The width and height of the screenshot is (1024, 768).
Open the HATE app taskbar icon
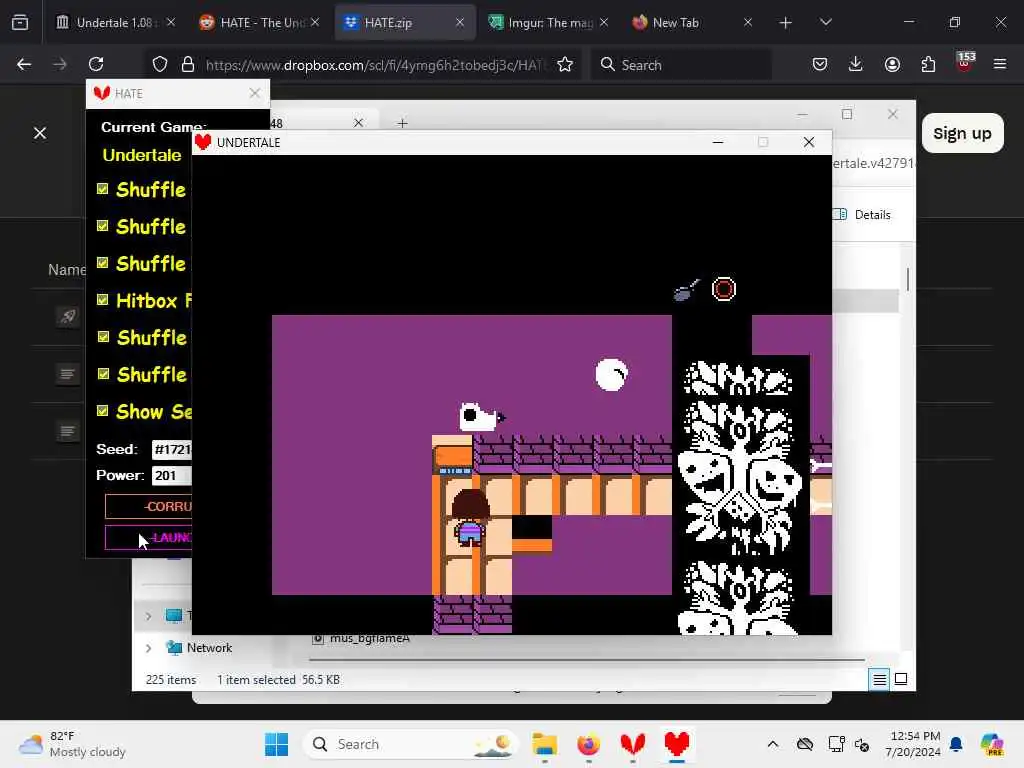tap(633, 744)
